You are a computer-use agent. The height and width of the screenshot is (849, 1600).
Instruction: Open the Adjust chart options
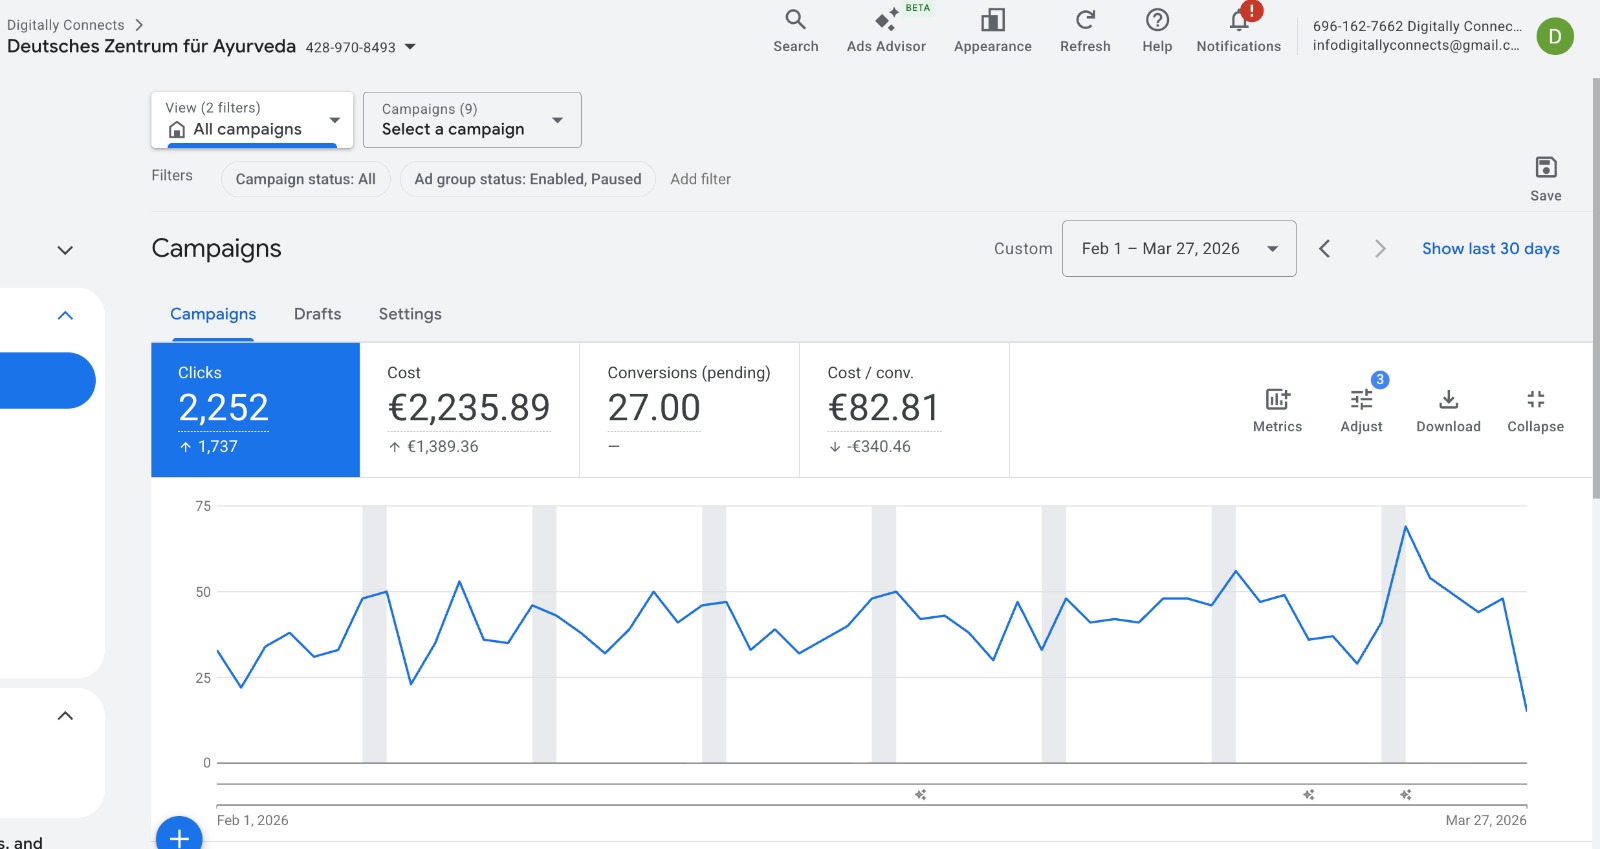1361,410
